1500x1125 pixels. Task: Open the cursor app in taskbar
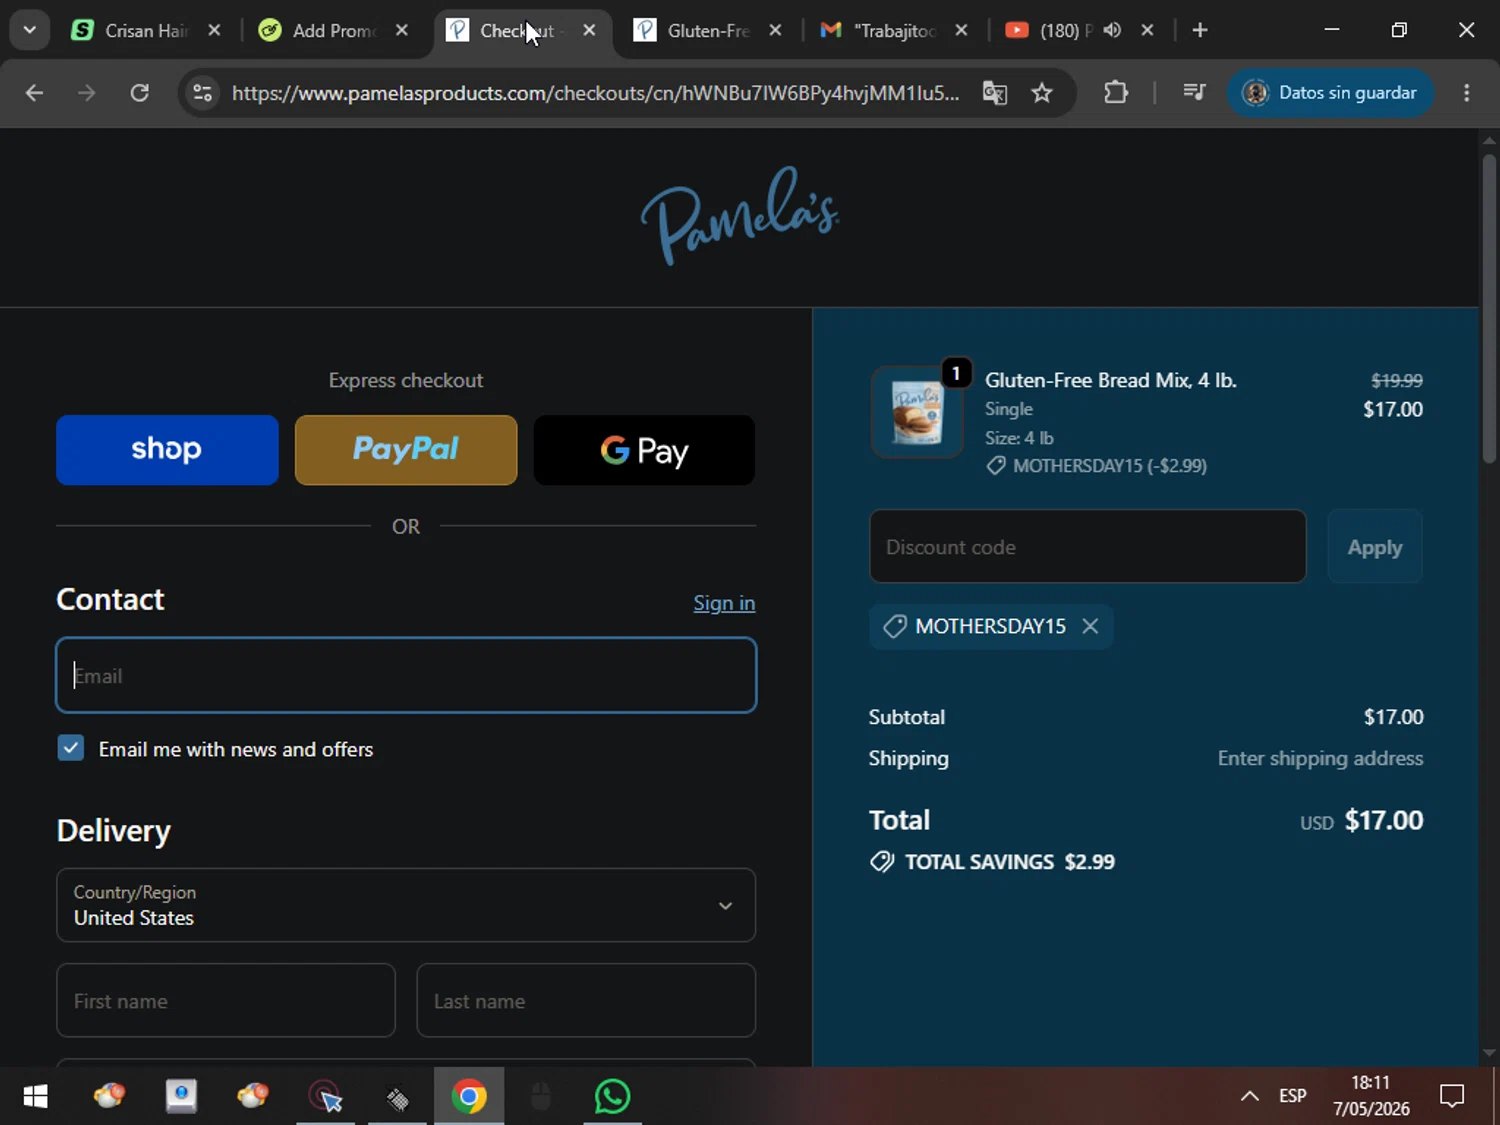coord(326,1097)
